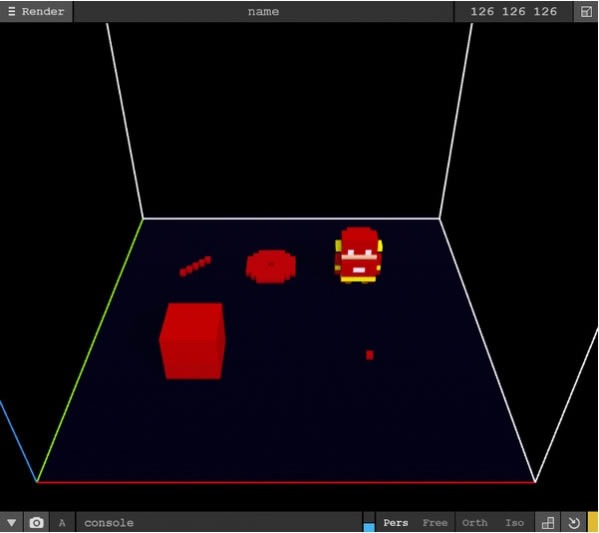Click the voxel grid icon in bottom bar
This screenshot has width=599, height=533.
548,522
